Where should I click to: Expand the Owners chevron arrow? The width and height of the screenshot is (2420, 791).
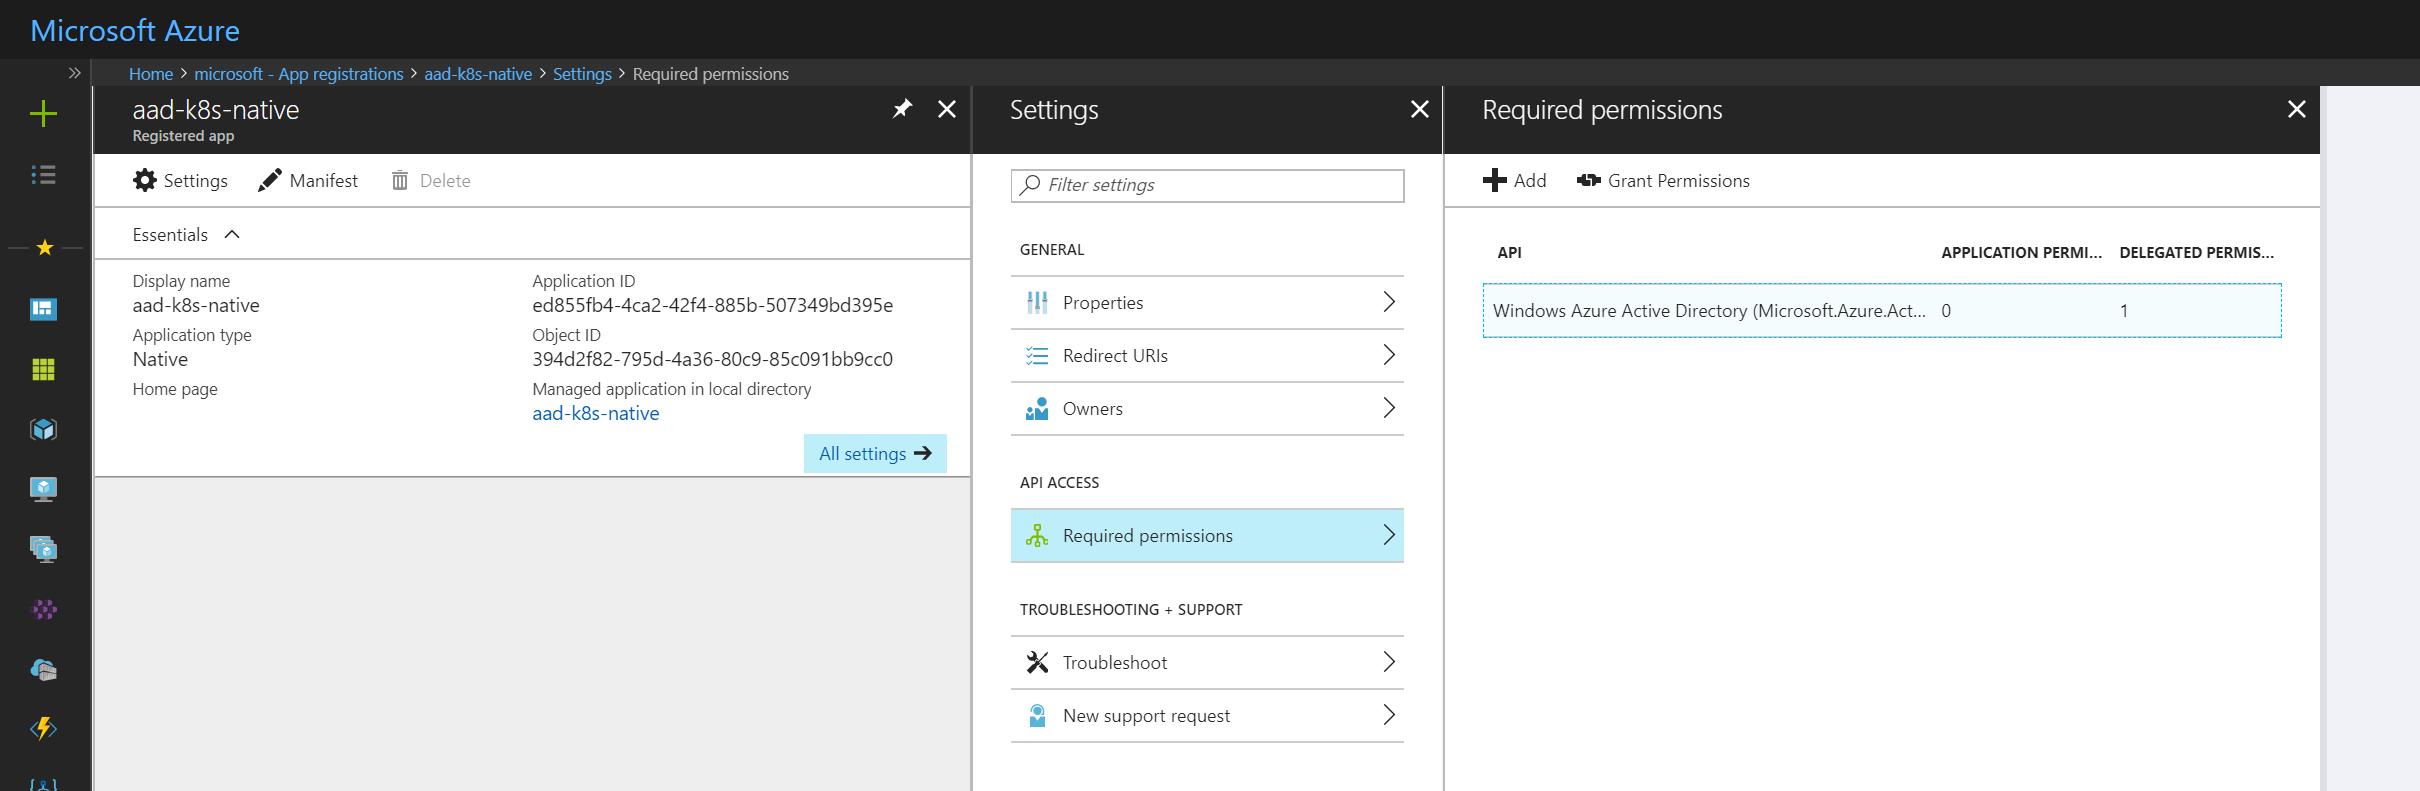click(x=1388, y=408)
